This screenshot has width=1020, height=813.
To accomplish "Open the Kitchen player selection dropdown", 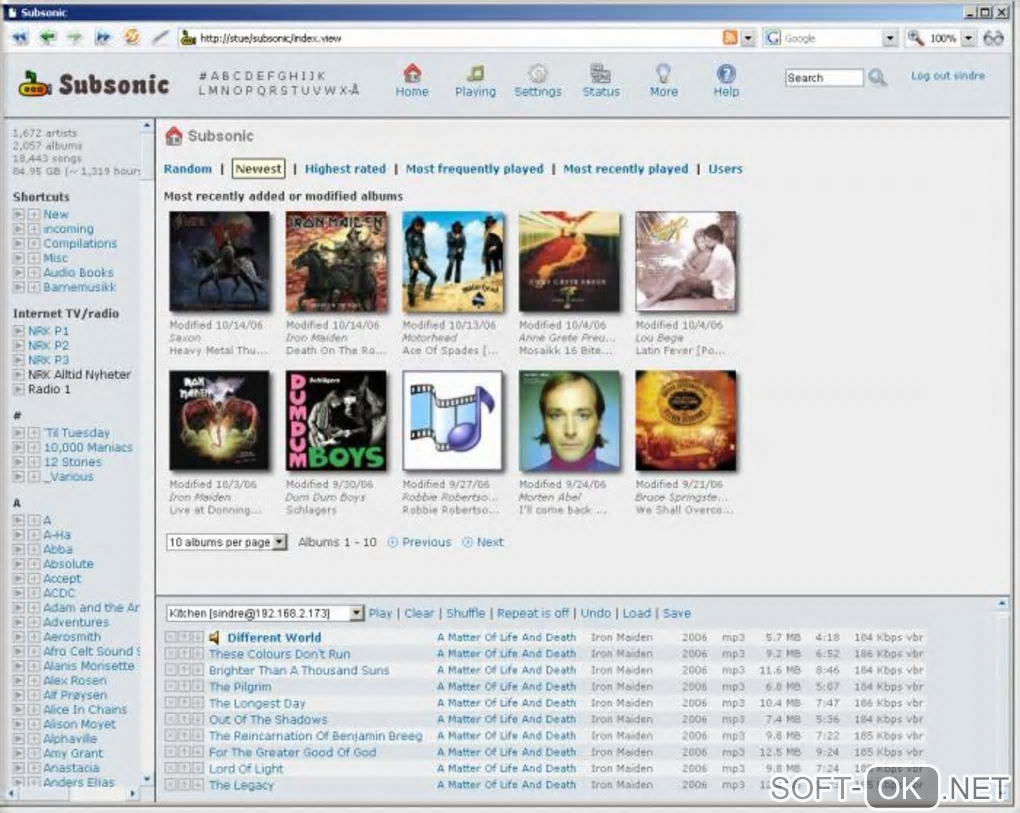I will (265, 613).
